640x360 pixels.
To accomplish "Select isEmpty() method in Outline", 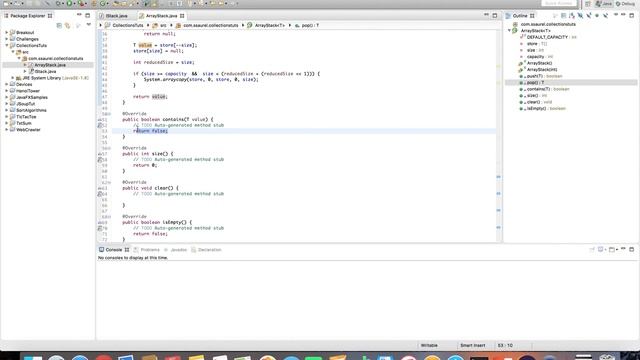I will coord(543,109).
